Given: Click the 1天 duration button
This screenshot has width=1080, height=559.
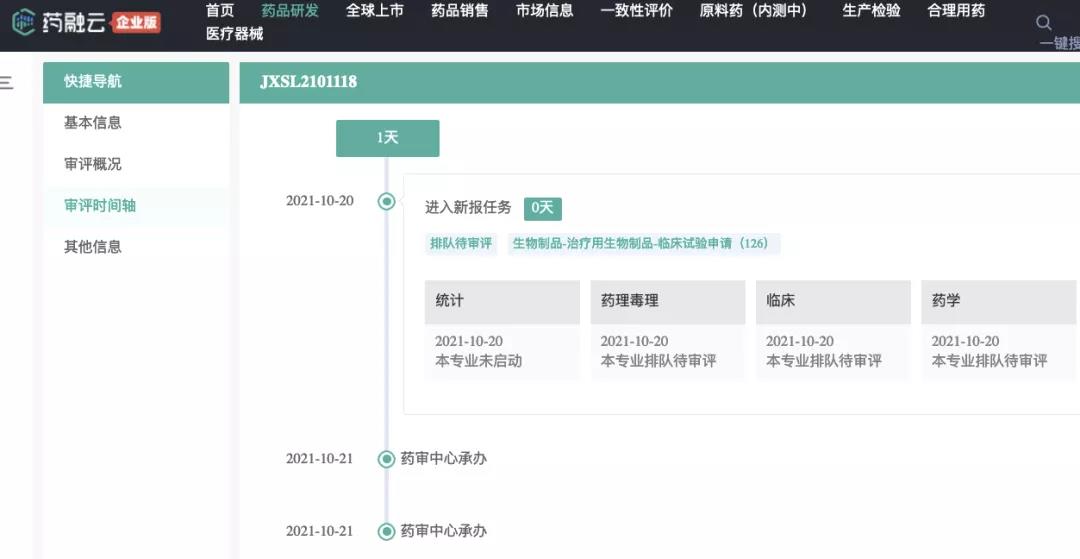Looking at the screenshot, I should tap(388, 138).
